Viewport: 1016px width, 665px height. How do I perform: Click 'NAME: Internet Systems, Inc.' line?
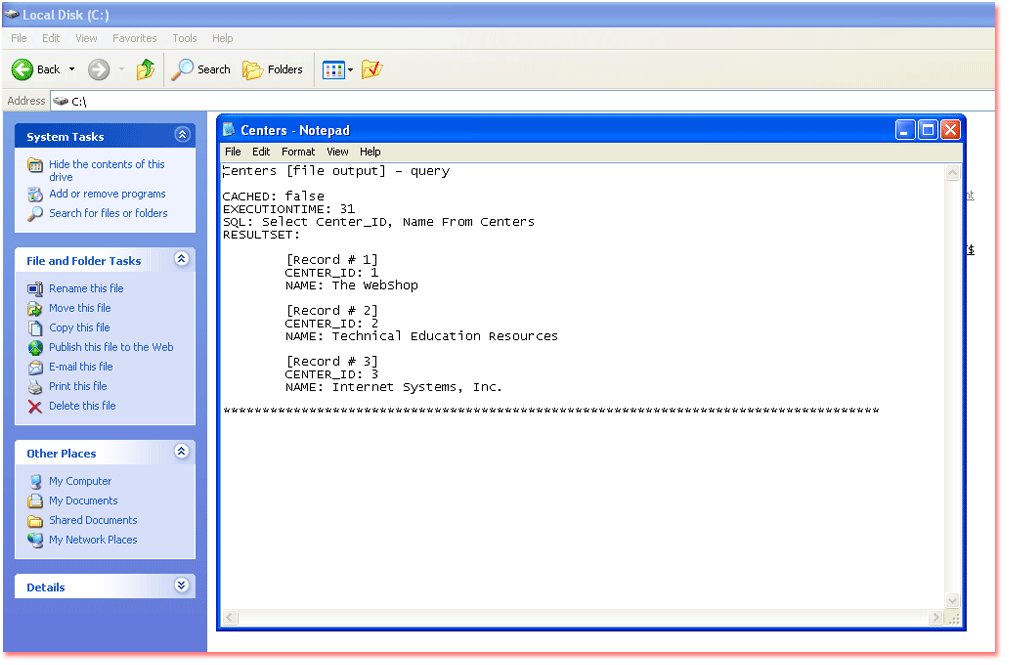[x=394, y=388]
